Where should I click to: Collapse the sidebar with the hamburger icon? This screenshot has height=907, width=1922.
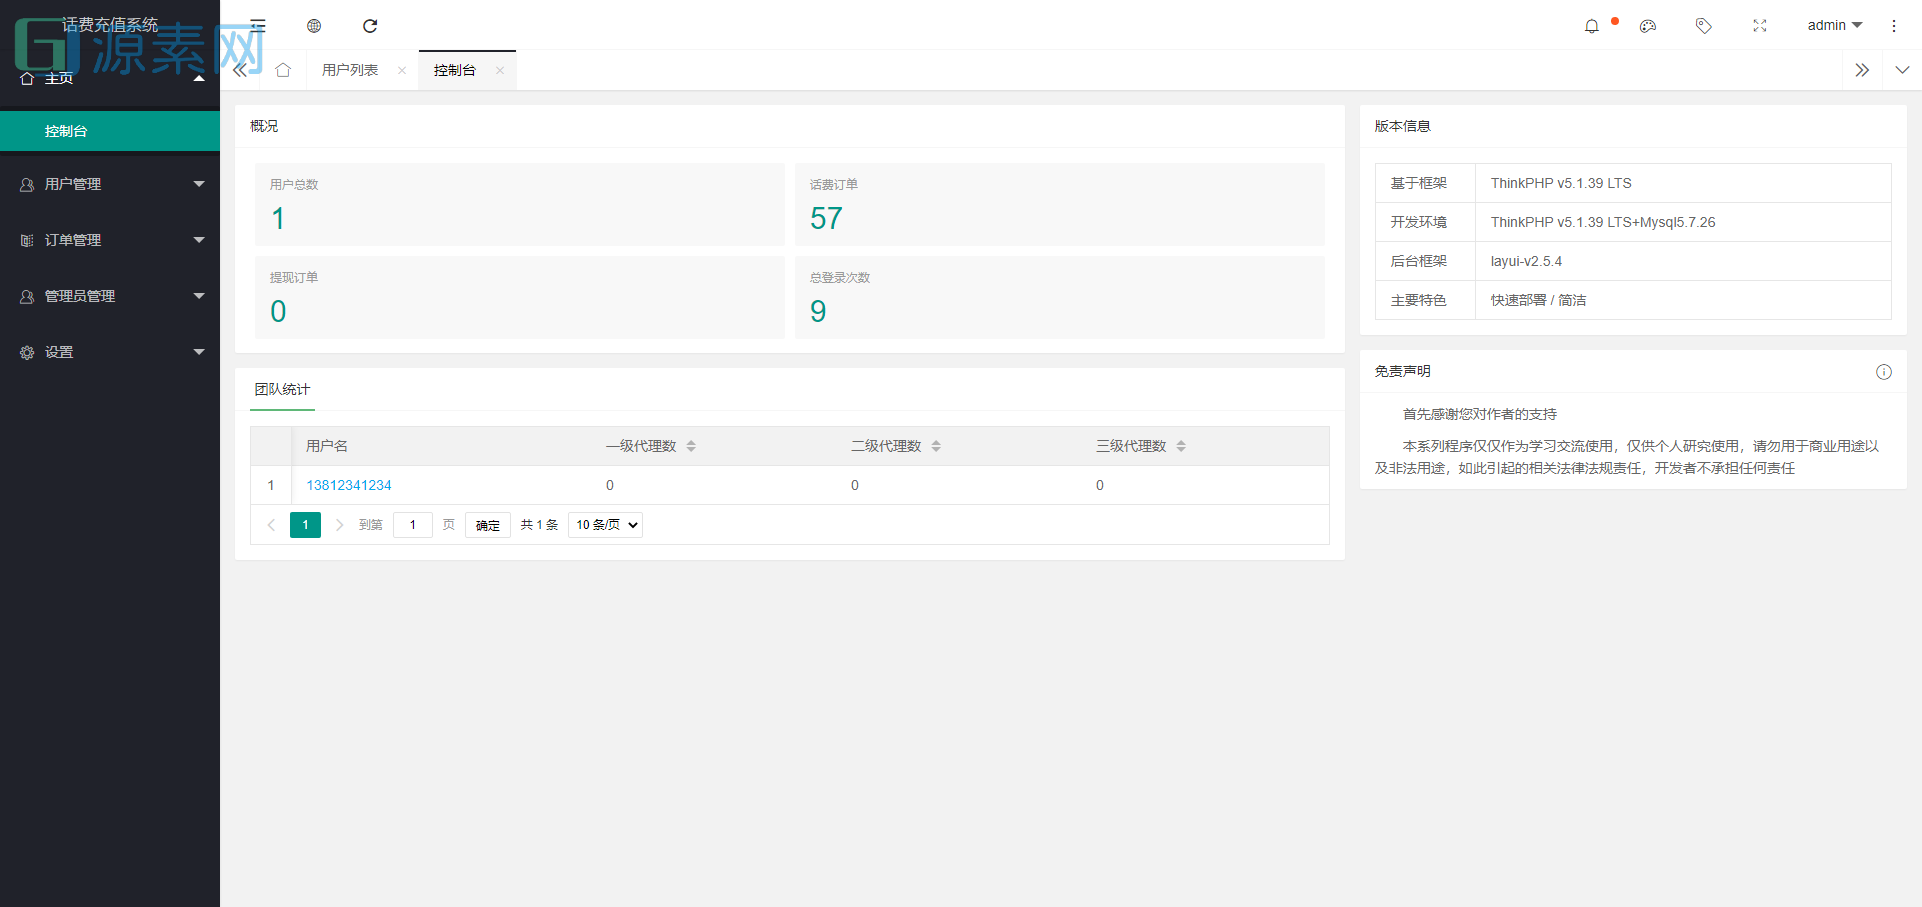(258, 26)
